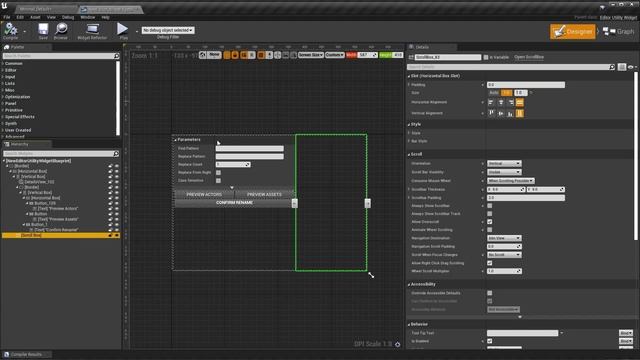The image size is (640, 360).
Task: Open the Scroll Bar Visibility dropdown
Action: [x=504, y=172]
